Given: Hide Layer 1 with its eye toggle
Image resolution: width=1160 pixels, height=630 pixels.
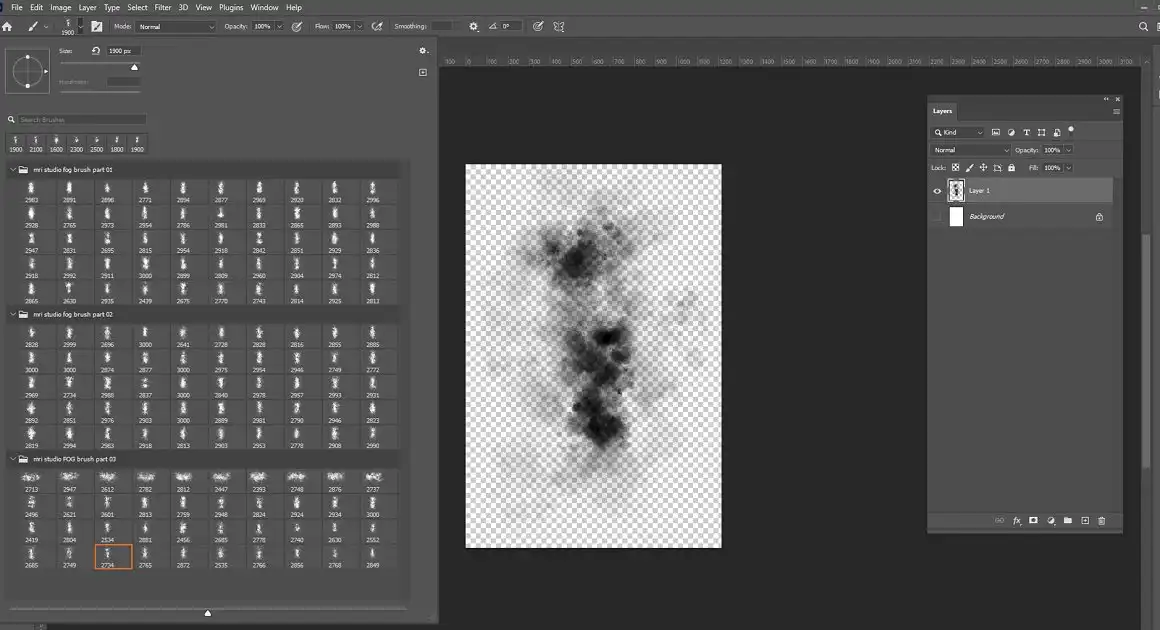Looking at the screenshot, I should click(x=937, y=190).
